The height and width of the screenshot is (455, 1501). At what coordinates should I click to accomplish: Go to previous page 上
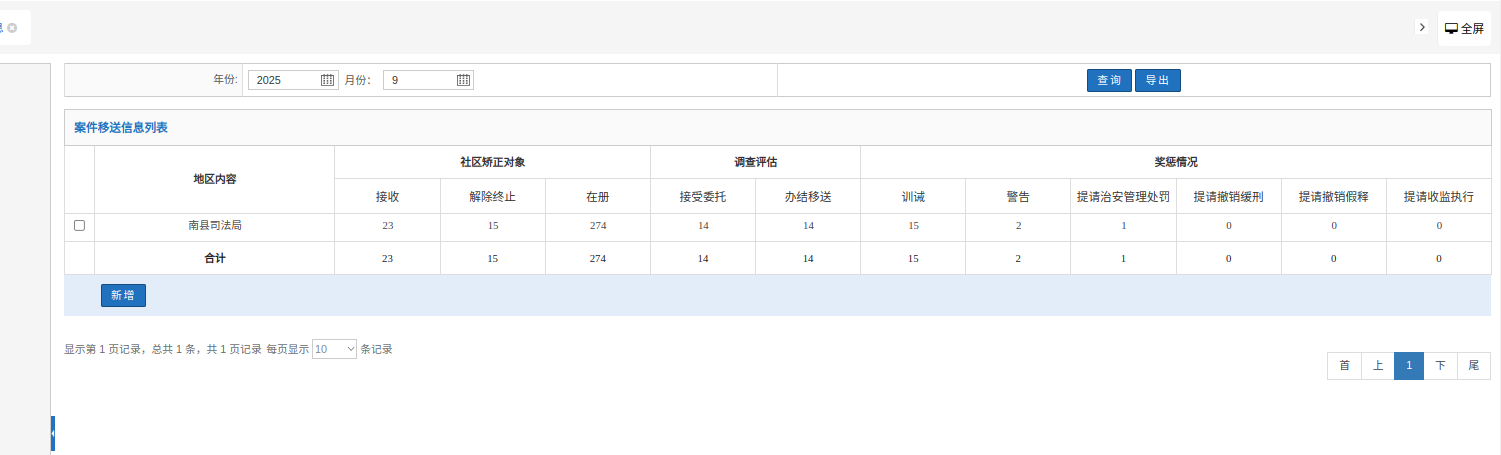pos(1377,366)
